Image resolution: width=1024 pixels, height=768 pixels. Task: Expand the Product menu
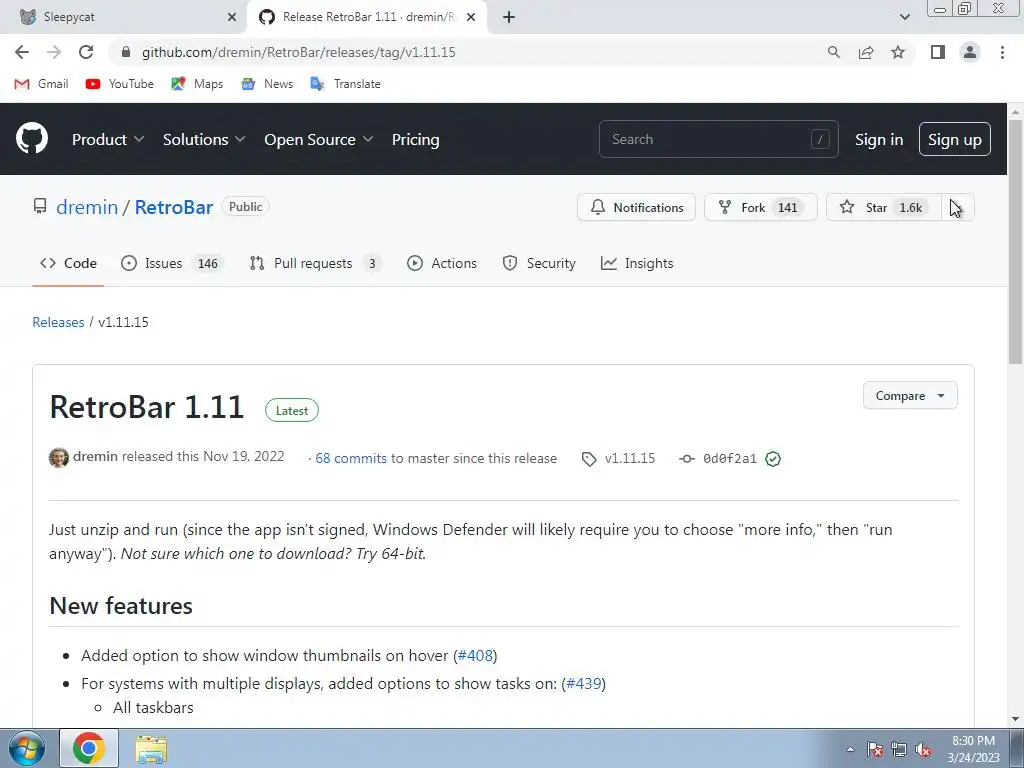point(108,140)
